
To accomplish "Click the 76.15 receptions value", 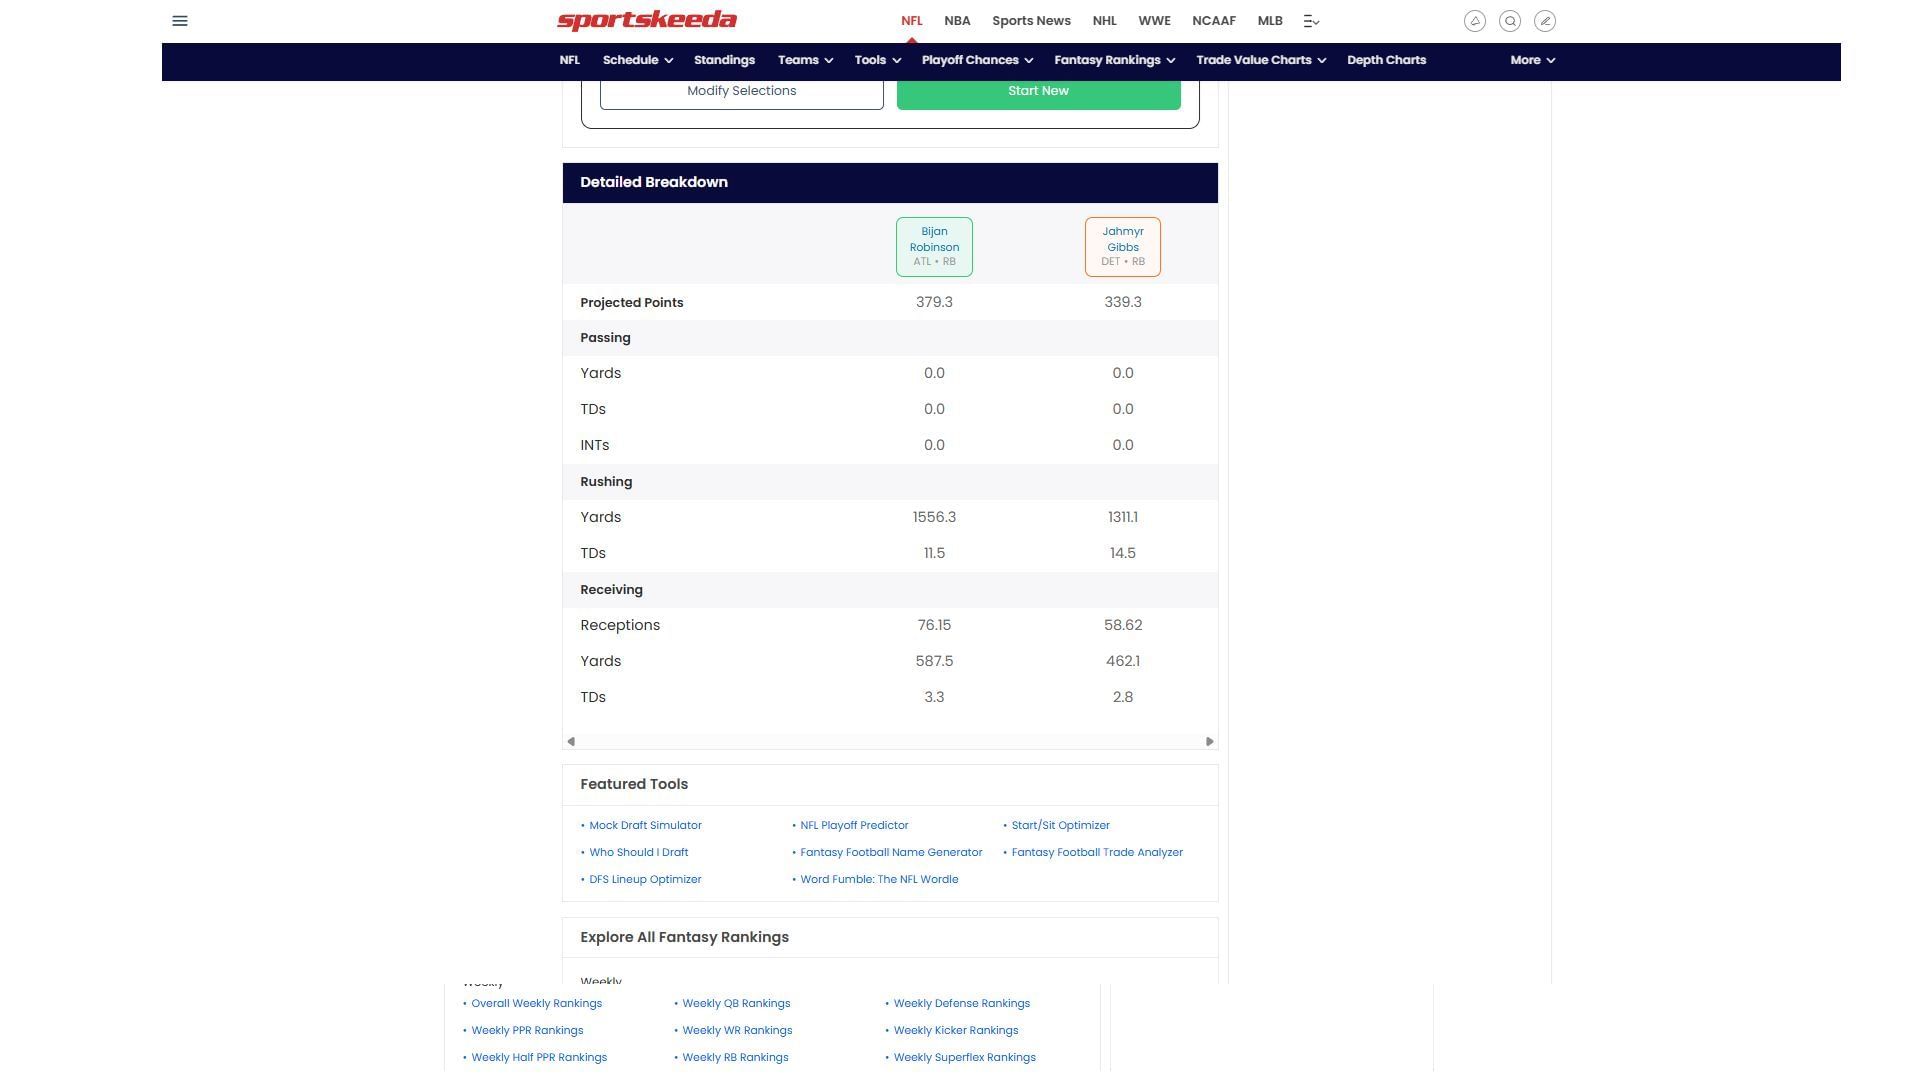I will coord(934,626).
